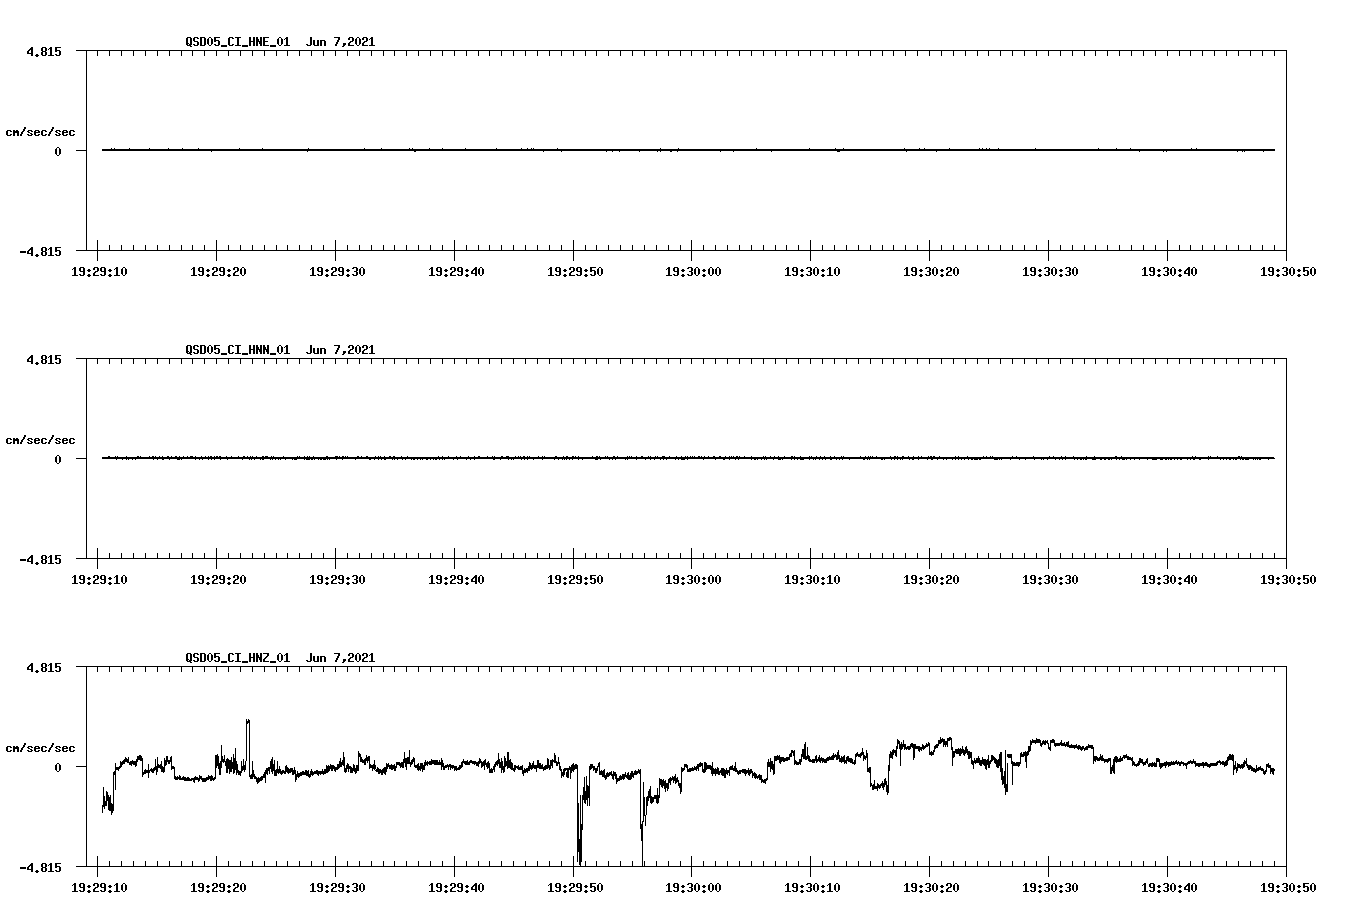The width and height of the screenshot is (1358, 924).
Task: Click the cm/sec/sec unit label on HNZ plot
Action: (x=40, y=748)
